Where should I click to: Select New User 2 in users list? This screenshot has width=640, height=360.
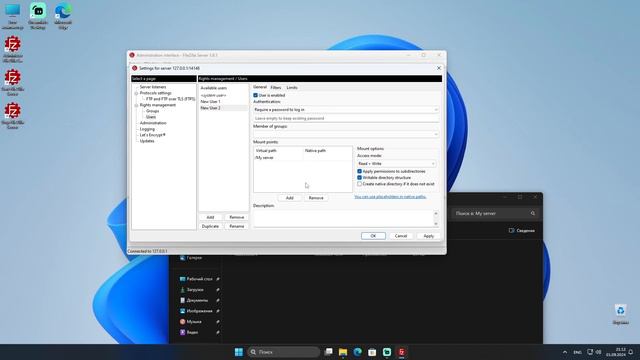223,108
